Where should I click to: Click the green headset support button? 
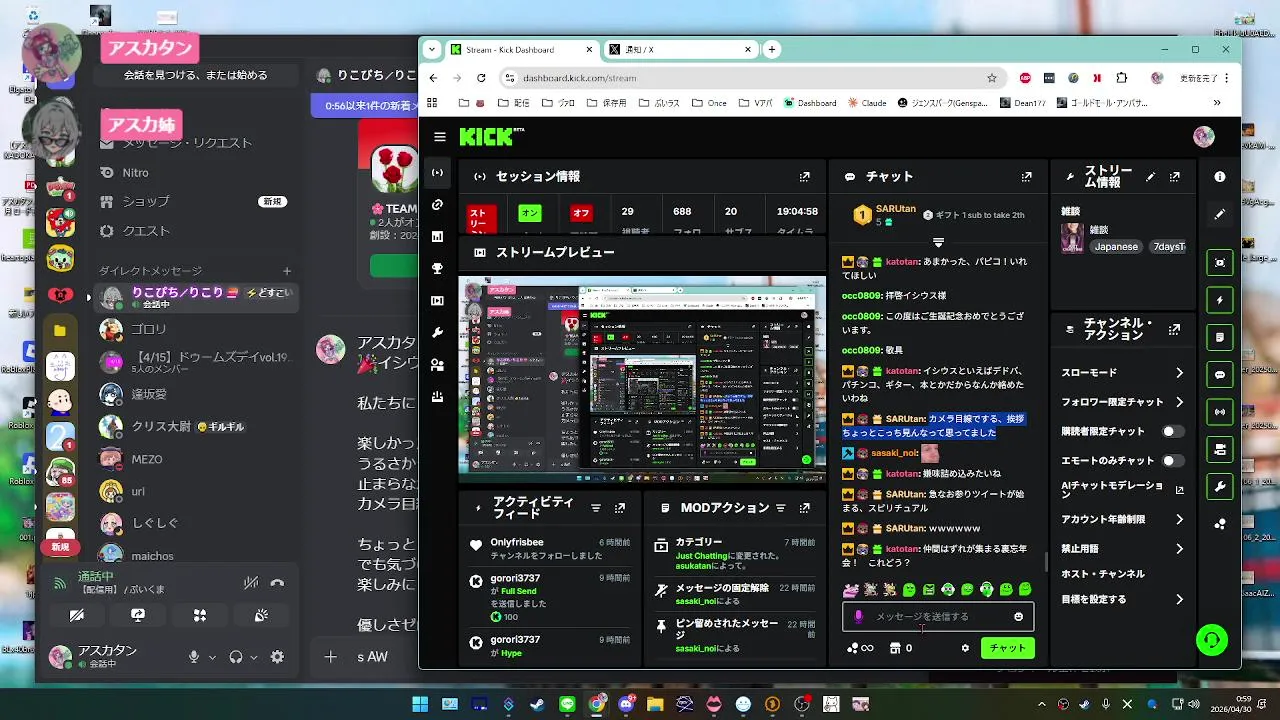[1212, 640]
